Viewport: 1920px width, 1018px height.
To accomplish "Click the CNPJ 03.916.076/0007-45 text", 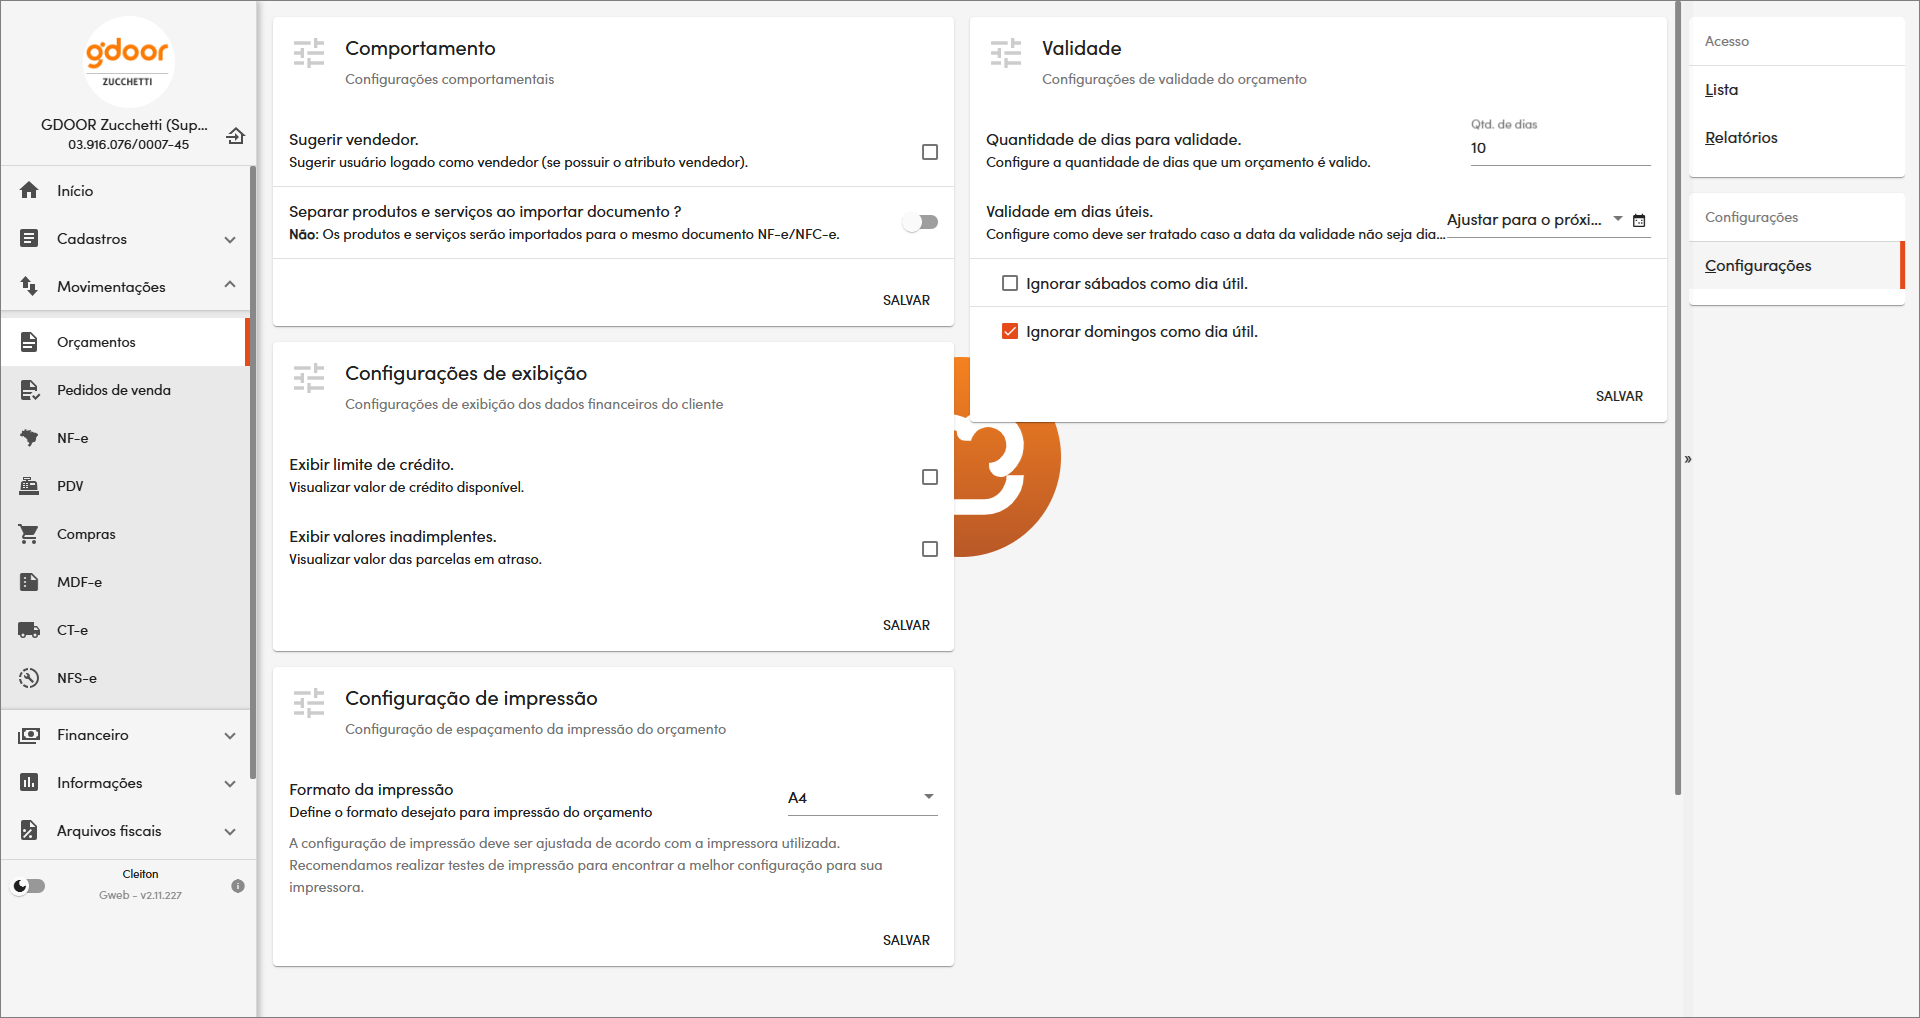I will (128, 145).
